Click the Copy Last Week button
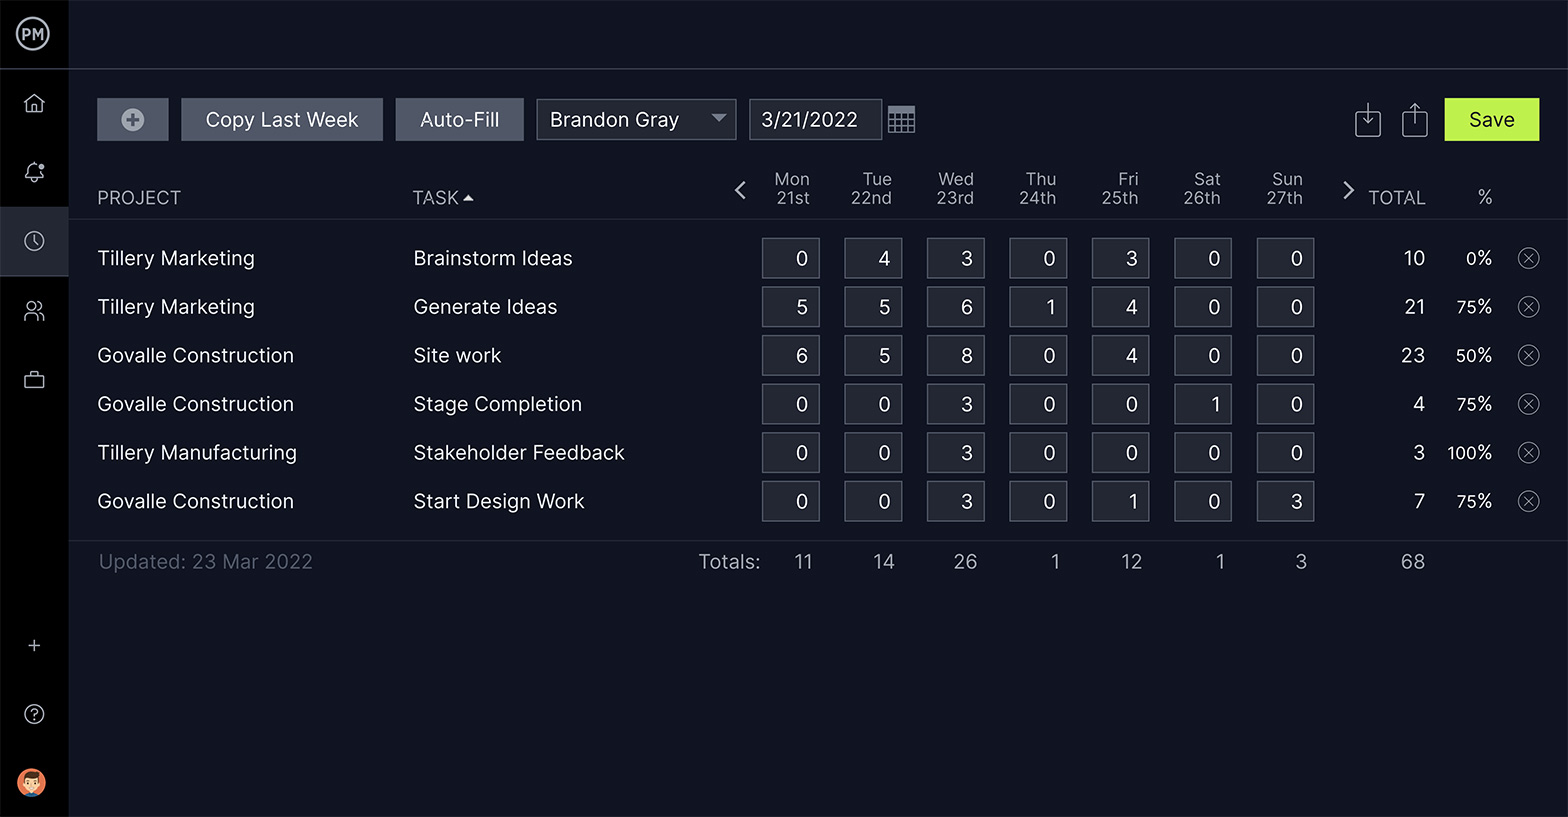This screenshot has width=1568, height=817. (282, 120)
